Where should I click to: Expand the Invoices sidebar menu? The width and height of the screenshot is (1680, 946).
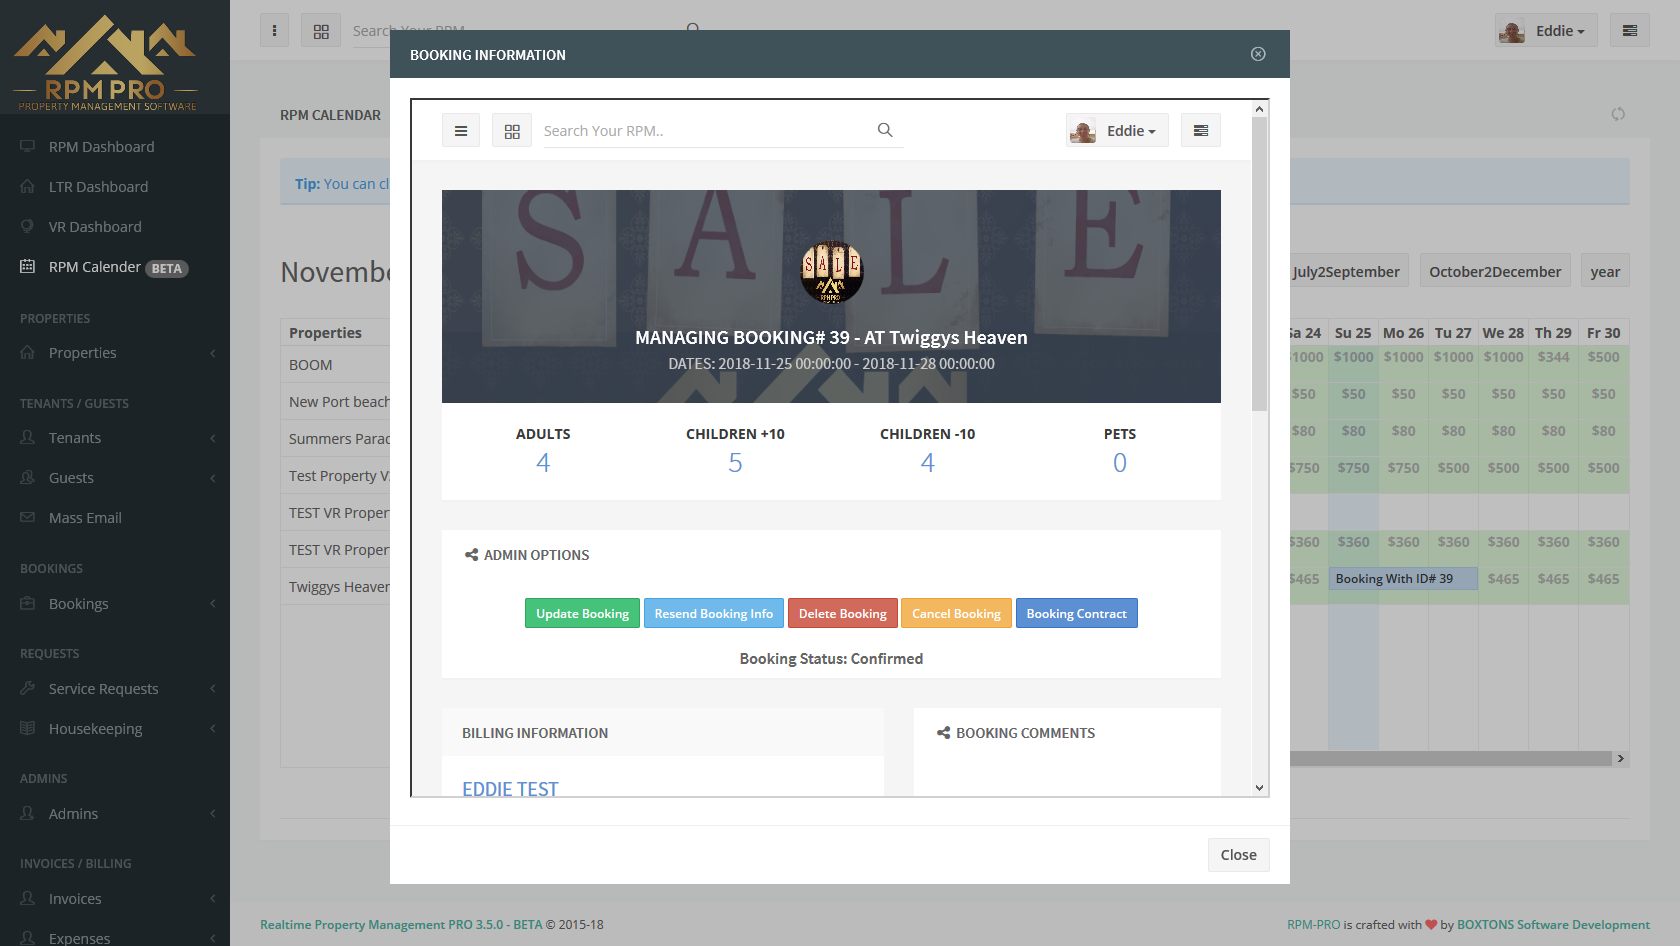click(115, 899)
